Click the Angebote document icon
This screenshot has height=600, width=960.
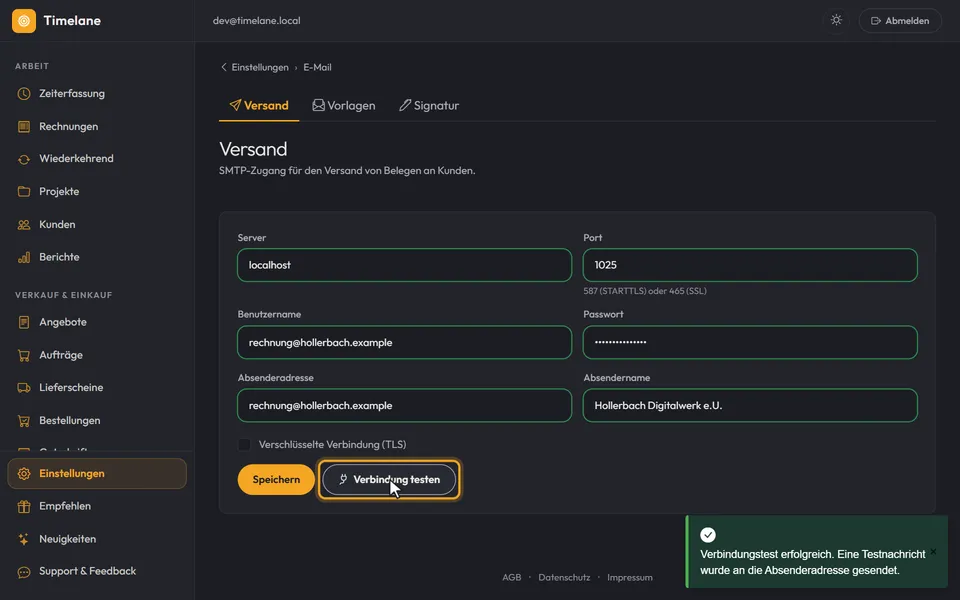coord(24,322)
